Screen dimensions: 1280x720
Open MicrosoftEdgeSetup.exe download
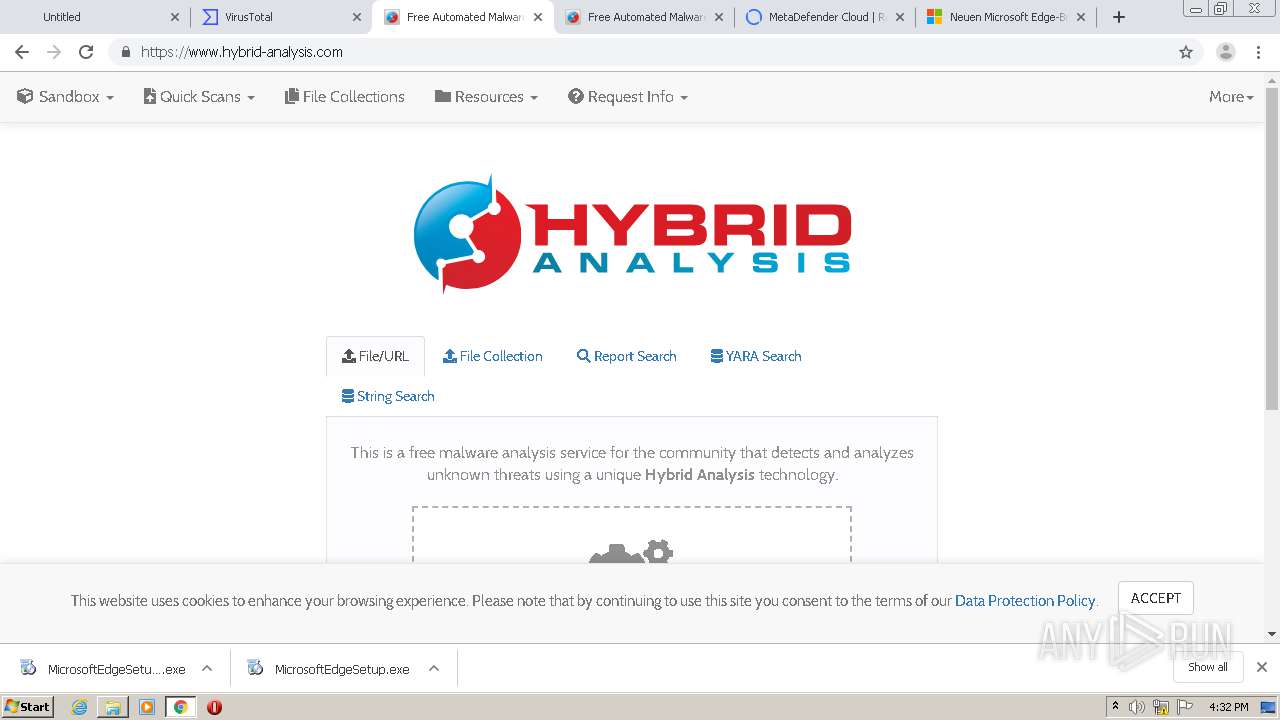330,669
